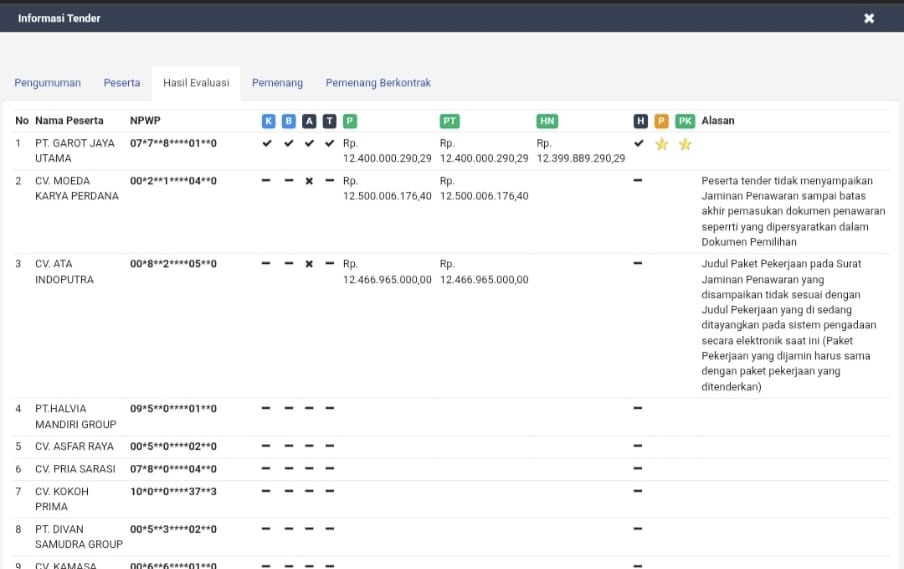Click the dark H column badge
Viewport: 904px width, 569px height.
(641, 121)
